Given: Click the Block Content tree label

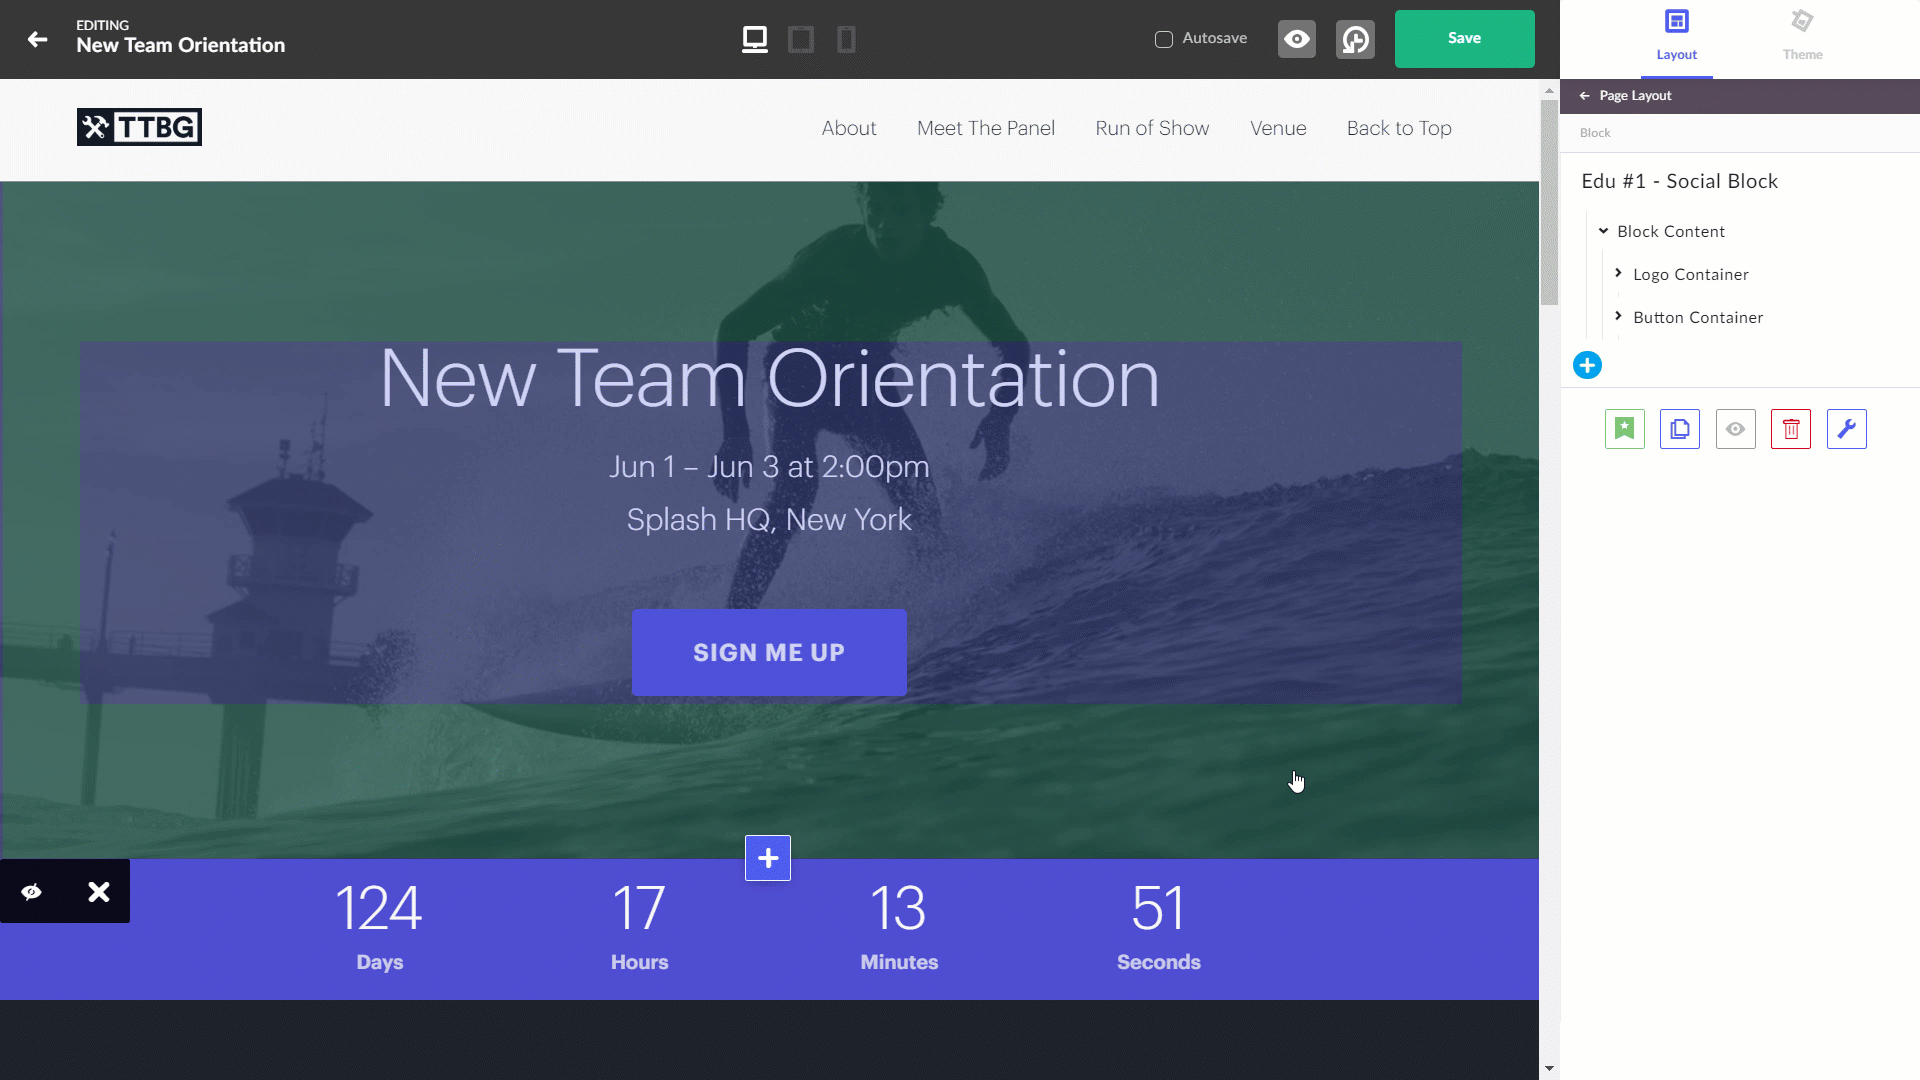Looking at the screenshot, I should click(x=1671, y=231).
